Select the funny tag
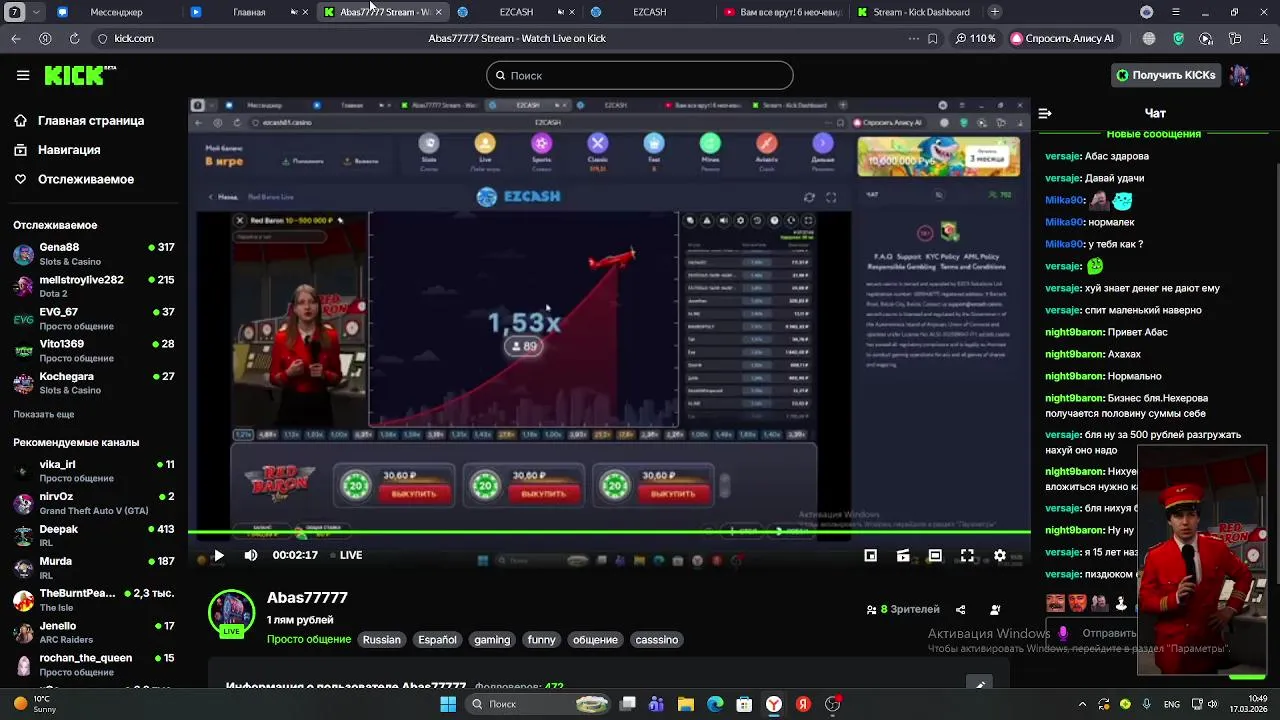Image resolution: width=1280 pixels, height=720 pixels. [542, 639]
